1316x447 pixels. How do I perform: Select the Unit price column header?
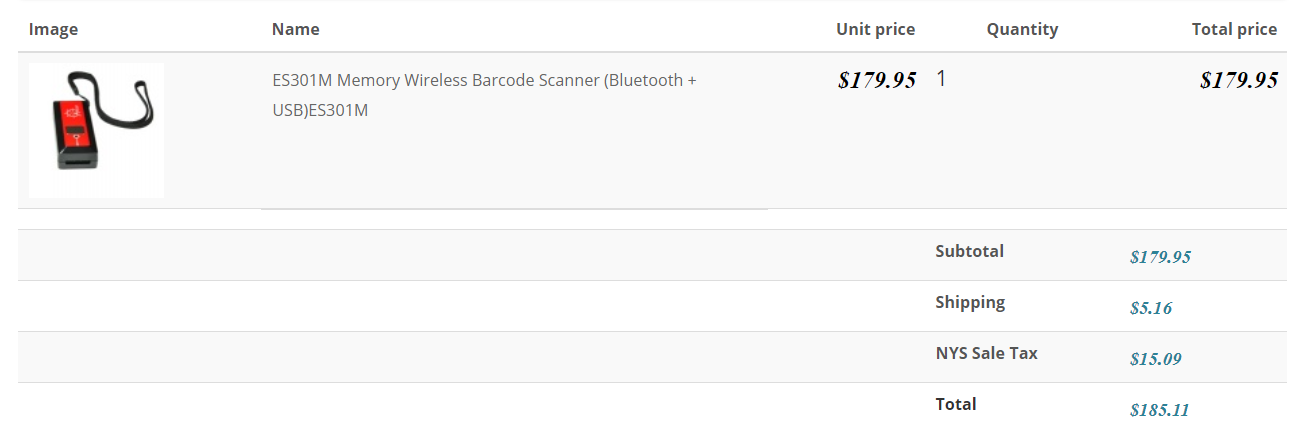pos(875,29)
